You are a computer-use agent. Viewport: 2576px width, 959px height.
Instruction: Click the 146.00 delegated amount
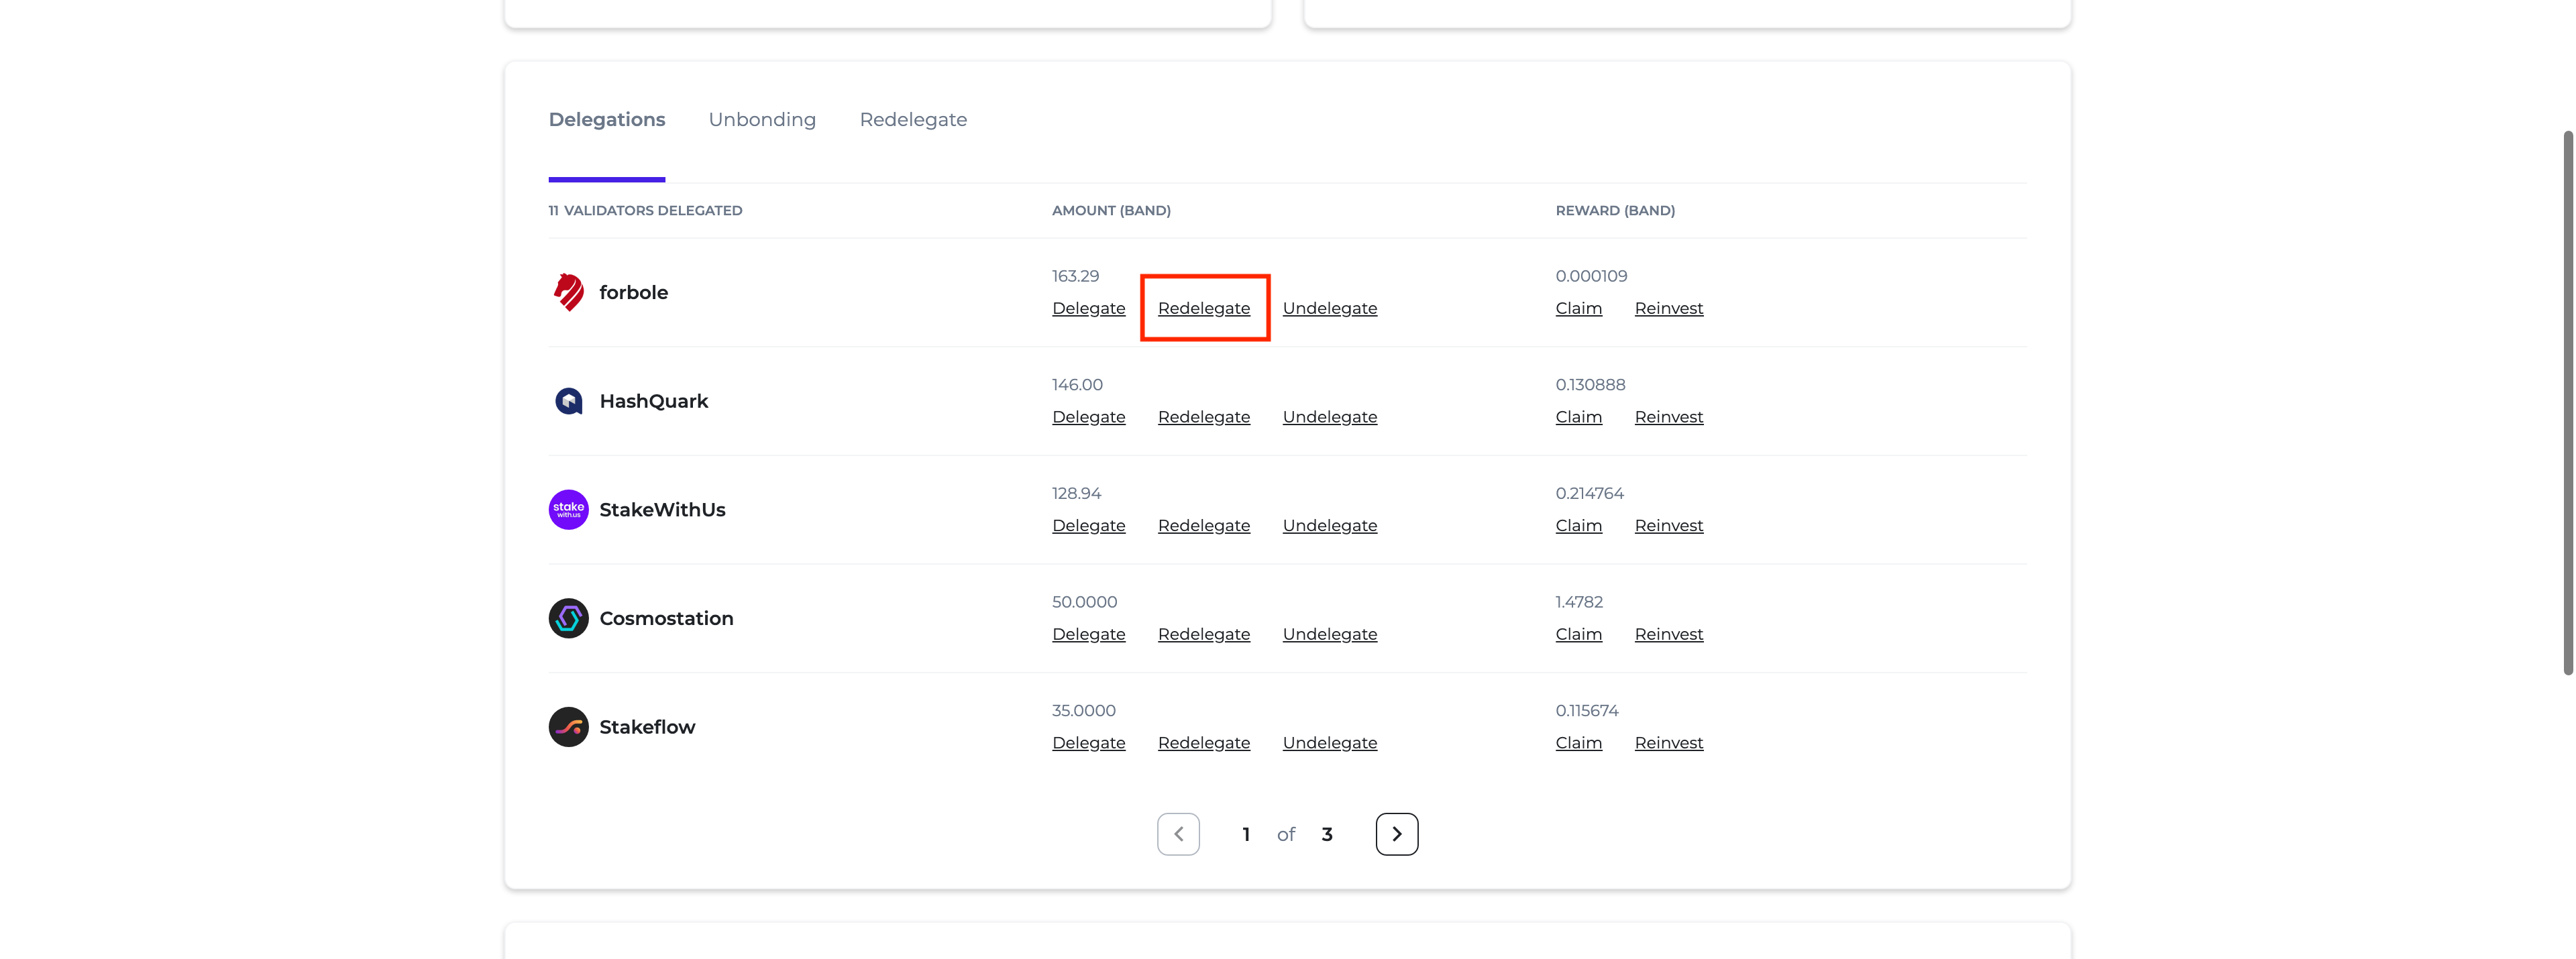1077,385
